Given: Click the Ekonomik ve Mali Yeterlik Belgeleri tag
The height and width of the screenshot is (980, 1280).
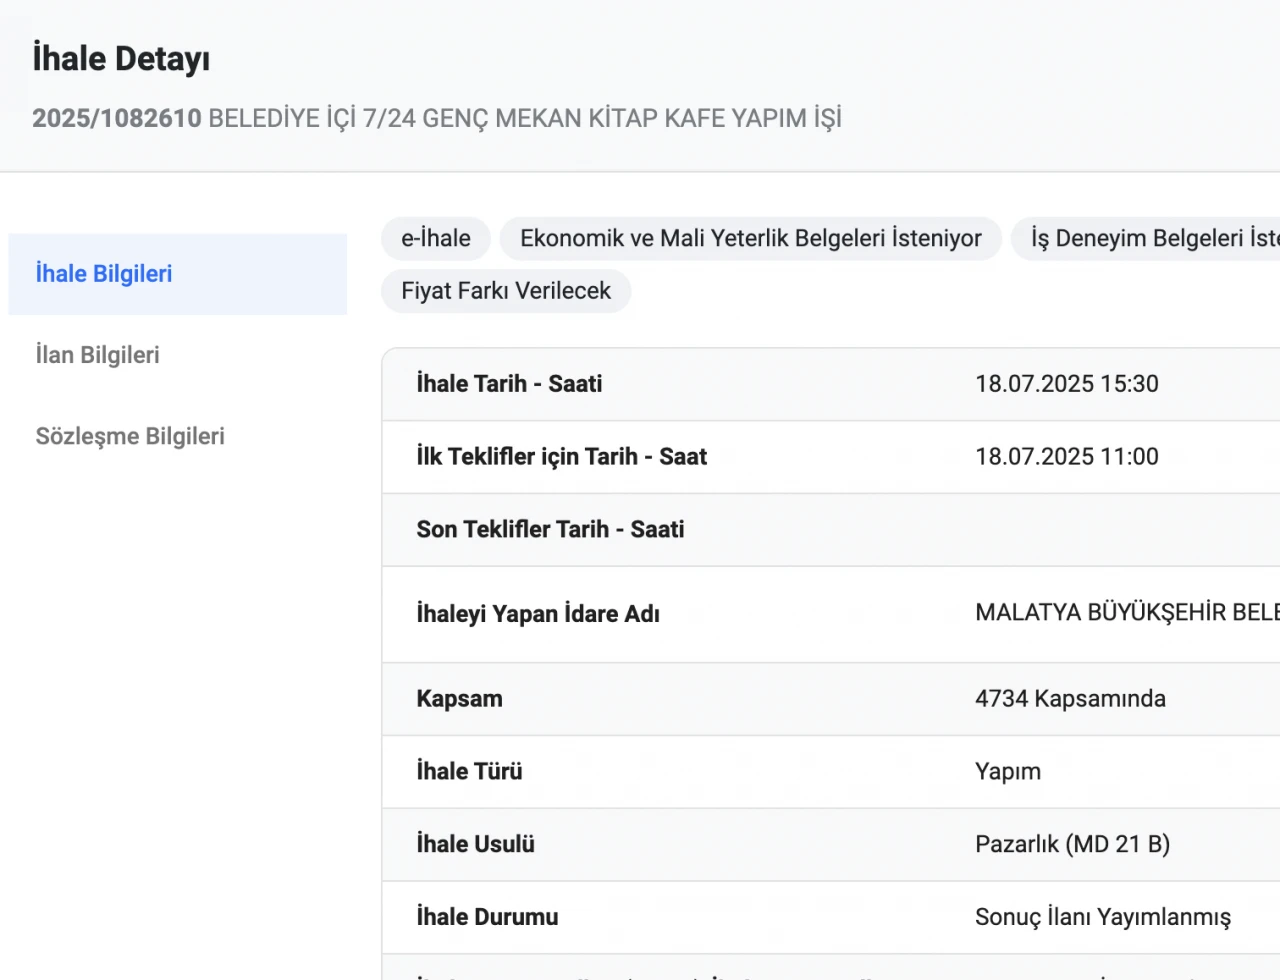Looking at the screenshot, I should point(750,239).
